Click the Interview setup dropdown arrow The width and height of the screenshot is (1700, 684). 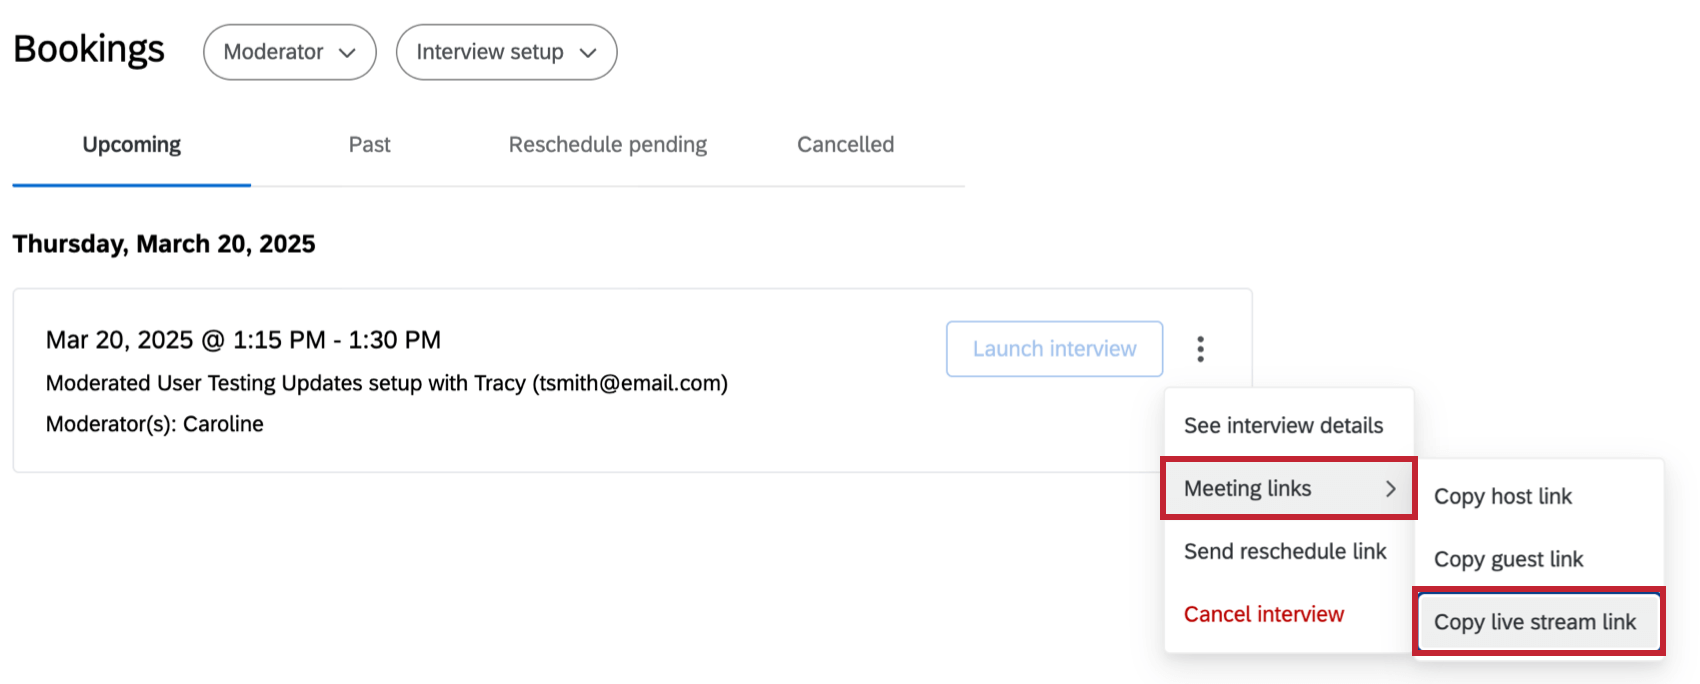589,53
